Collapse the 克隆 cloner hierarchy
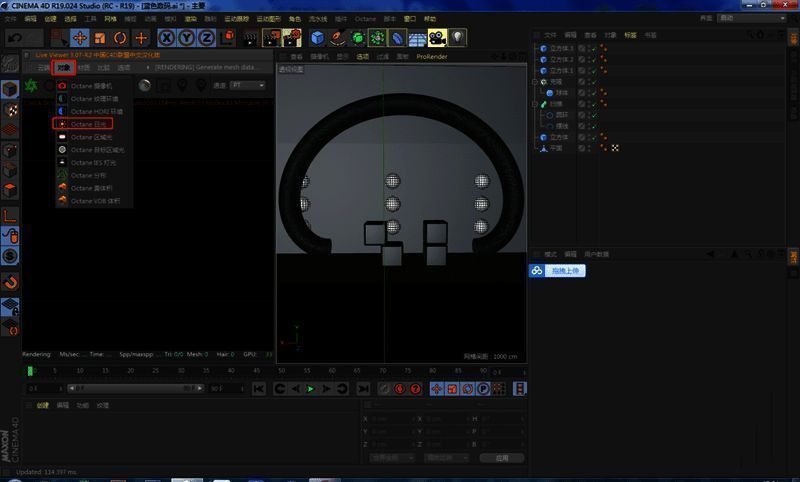This screenshot has height=482, width=800. (536, 81)
